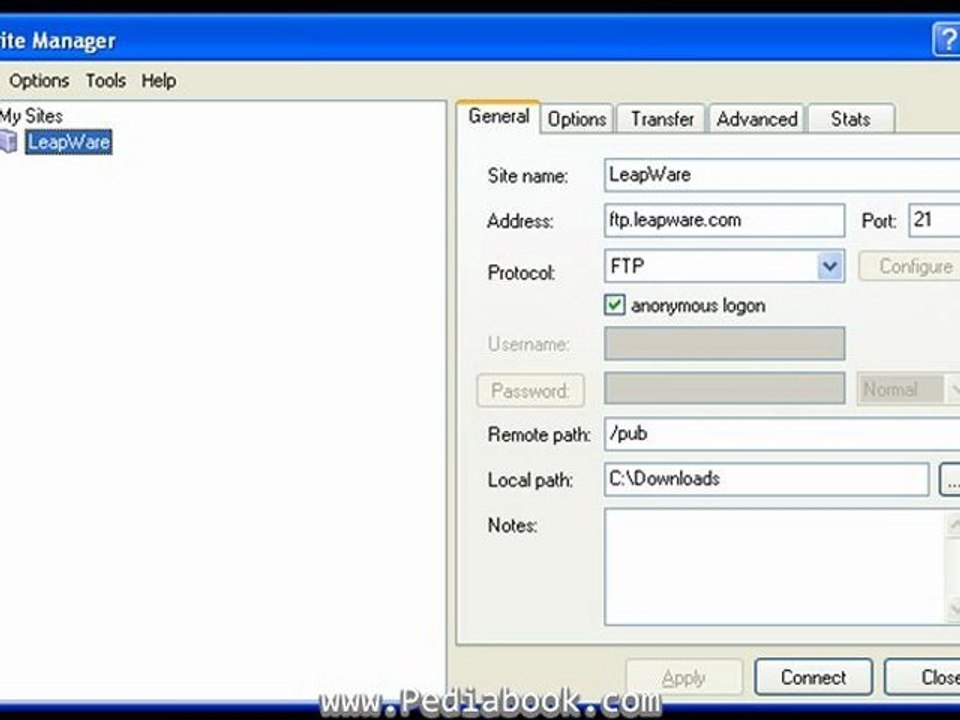
Task: Click the Notes scrollbar down arrow
Action: 953,609
